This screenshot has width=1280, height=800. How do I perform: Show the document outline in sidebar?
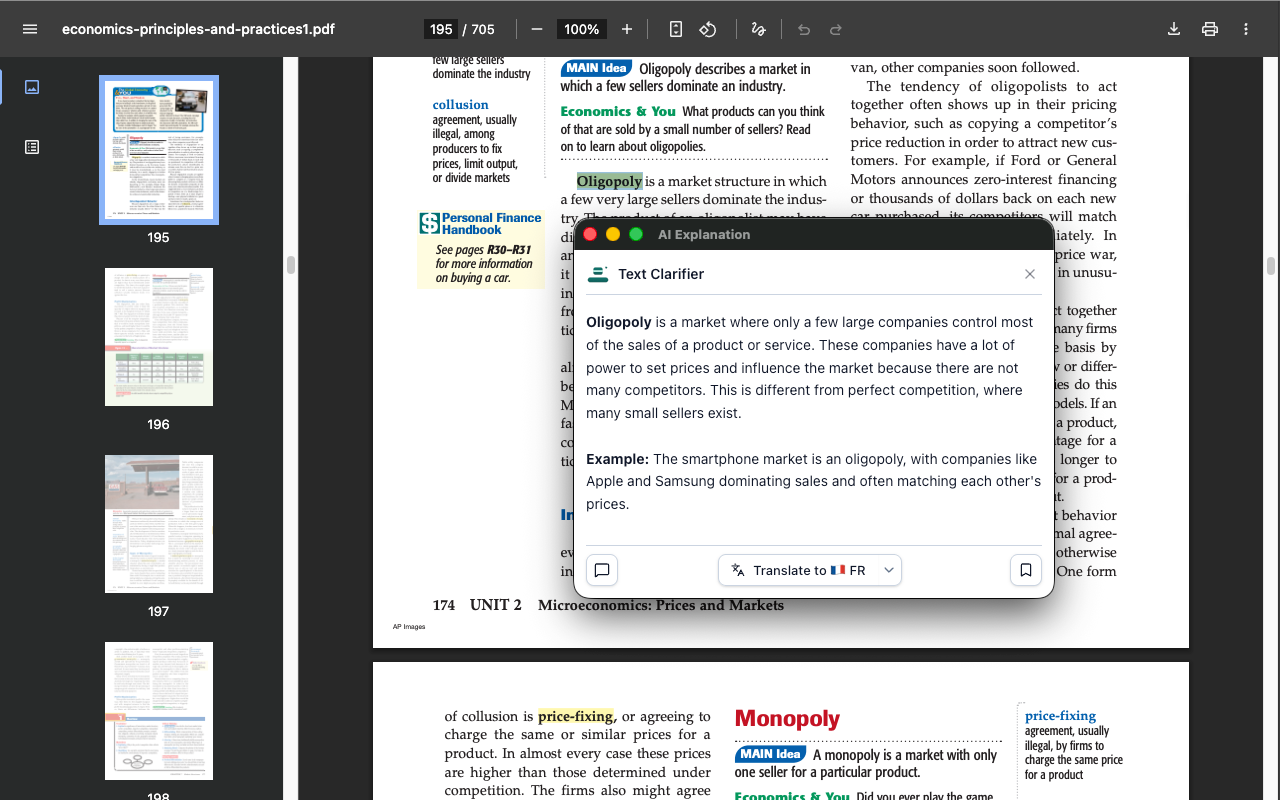pyautogui.click(x=32, y=147)
